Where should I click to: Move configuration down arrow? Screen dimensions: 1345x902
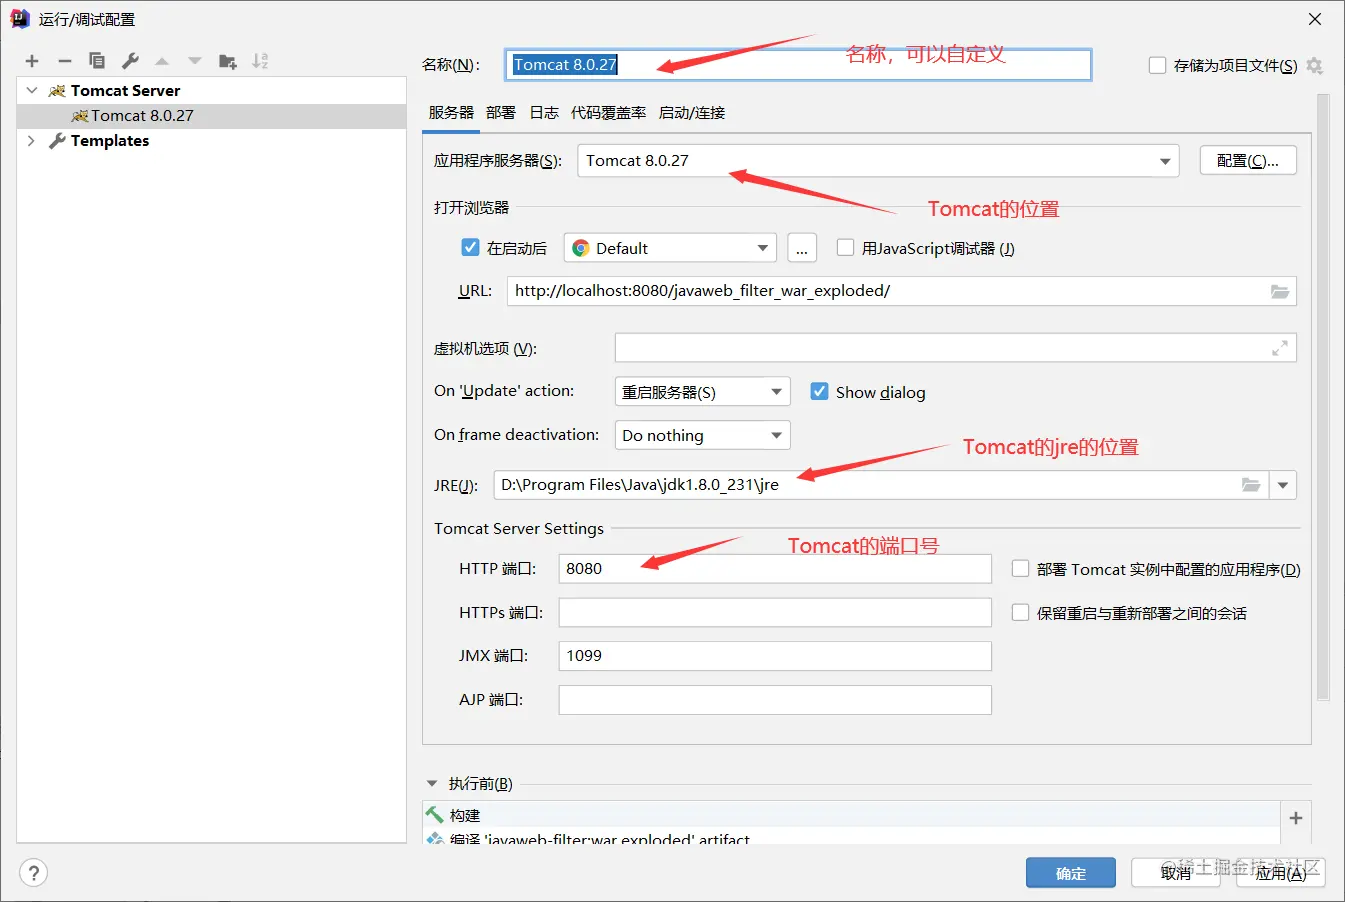pos(195,61)
